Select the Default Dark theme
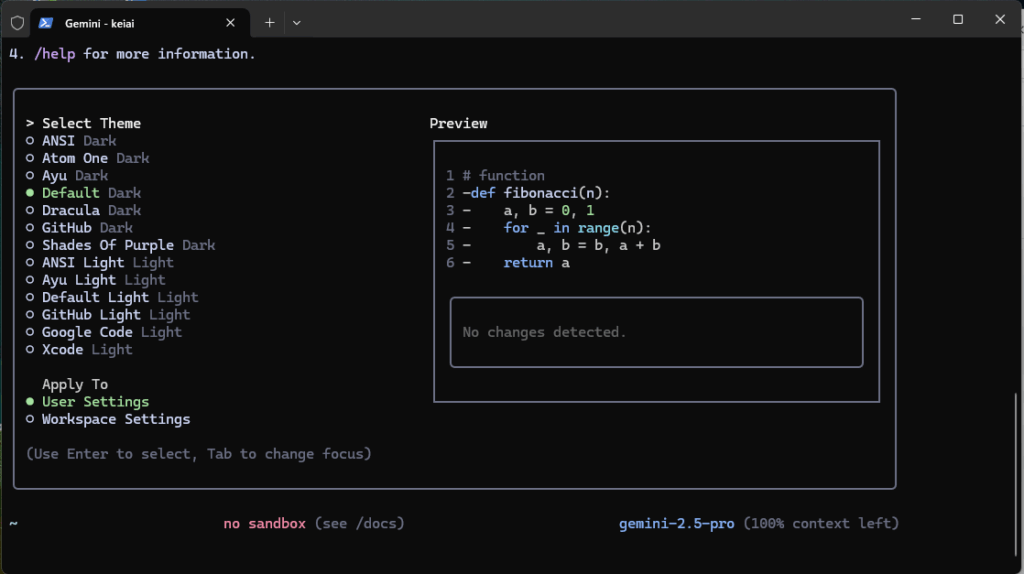This screenshot has width=1024, height=574. (84, 193)
